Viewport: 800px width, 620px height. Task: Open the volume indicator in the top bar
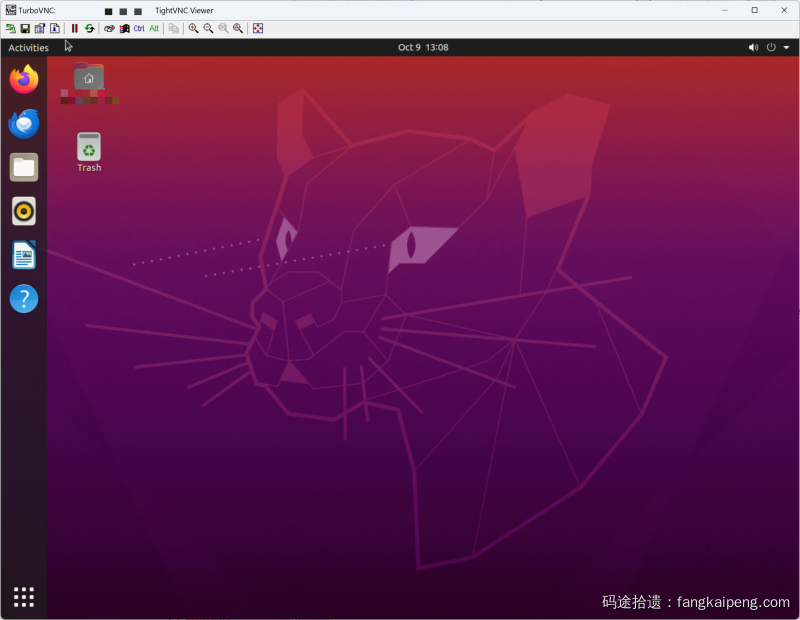[x=754, y=47]
